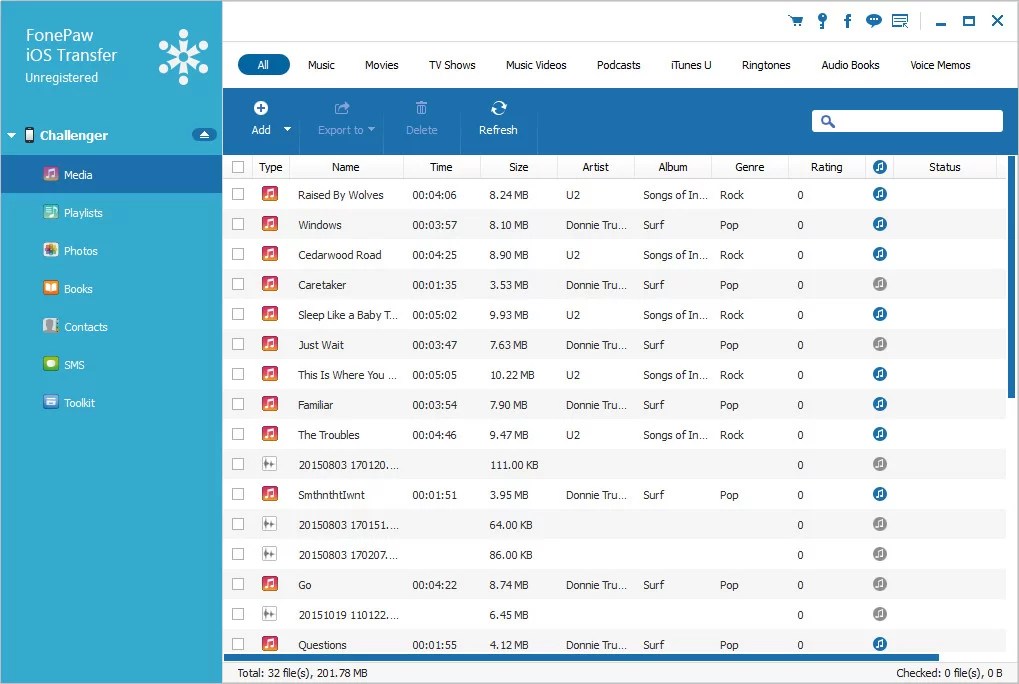
Task: Click the music note icon for Windows row
Action: 879,224
